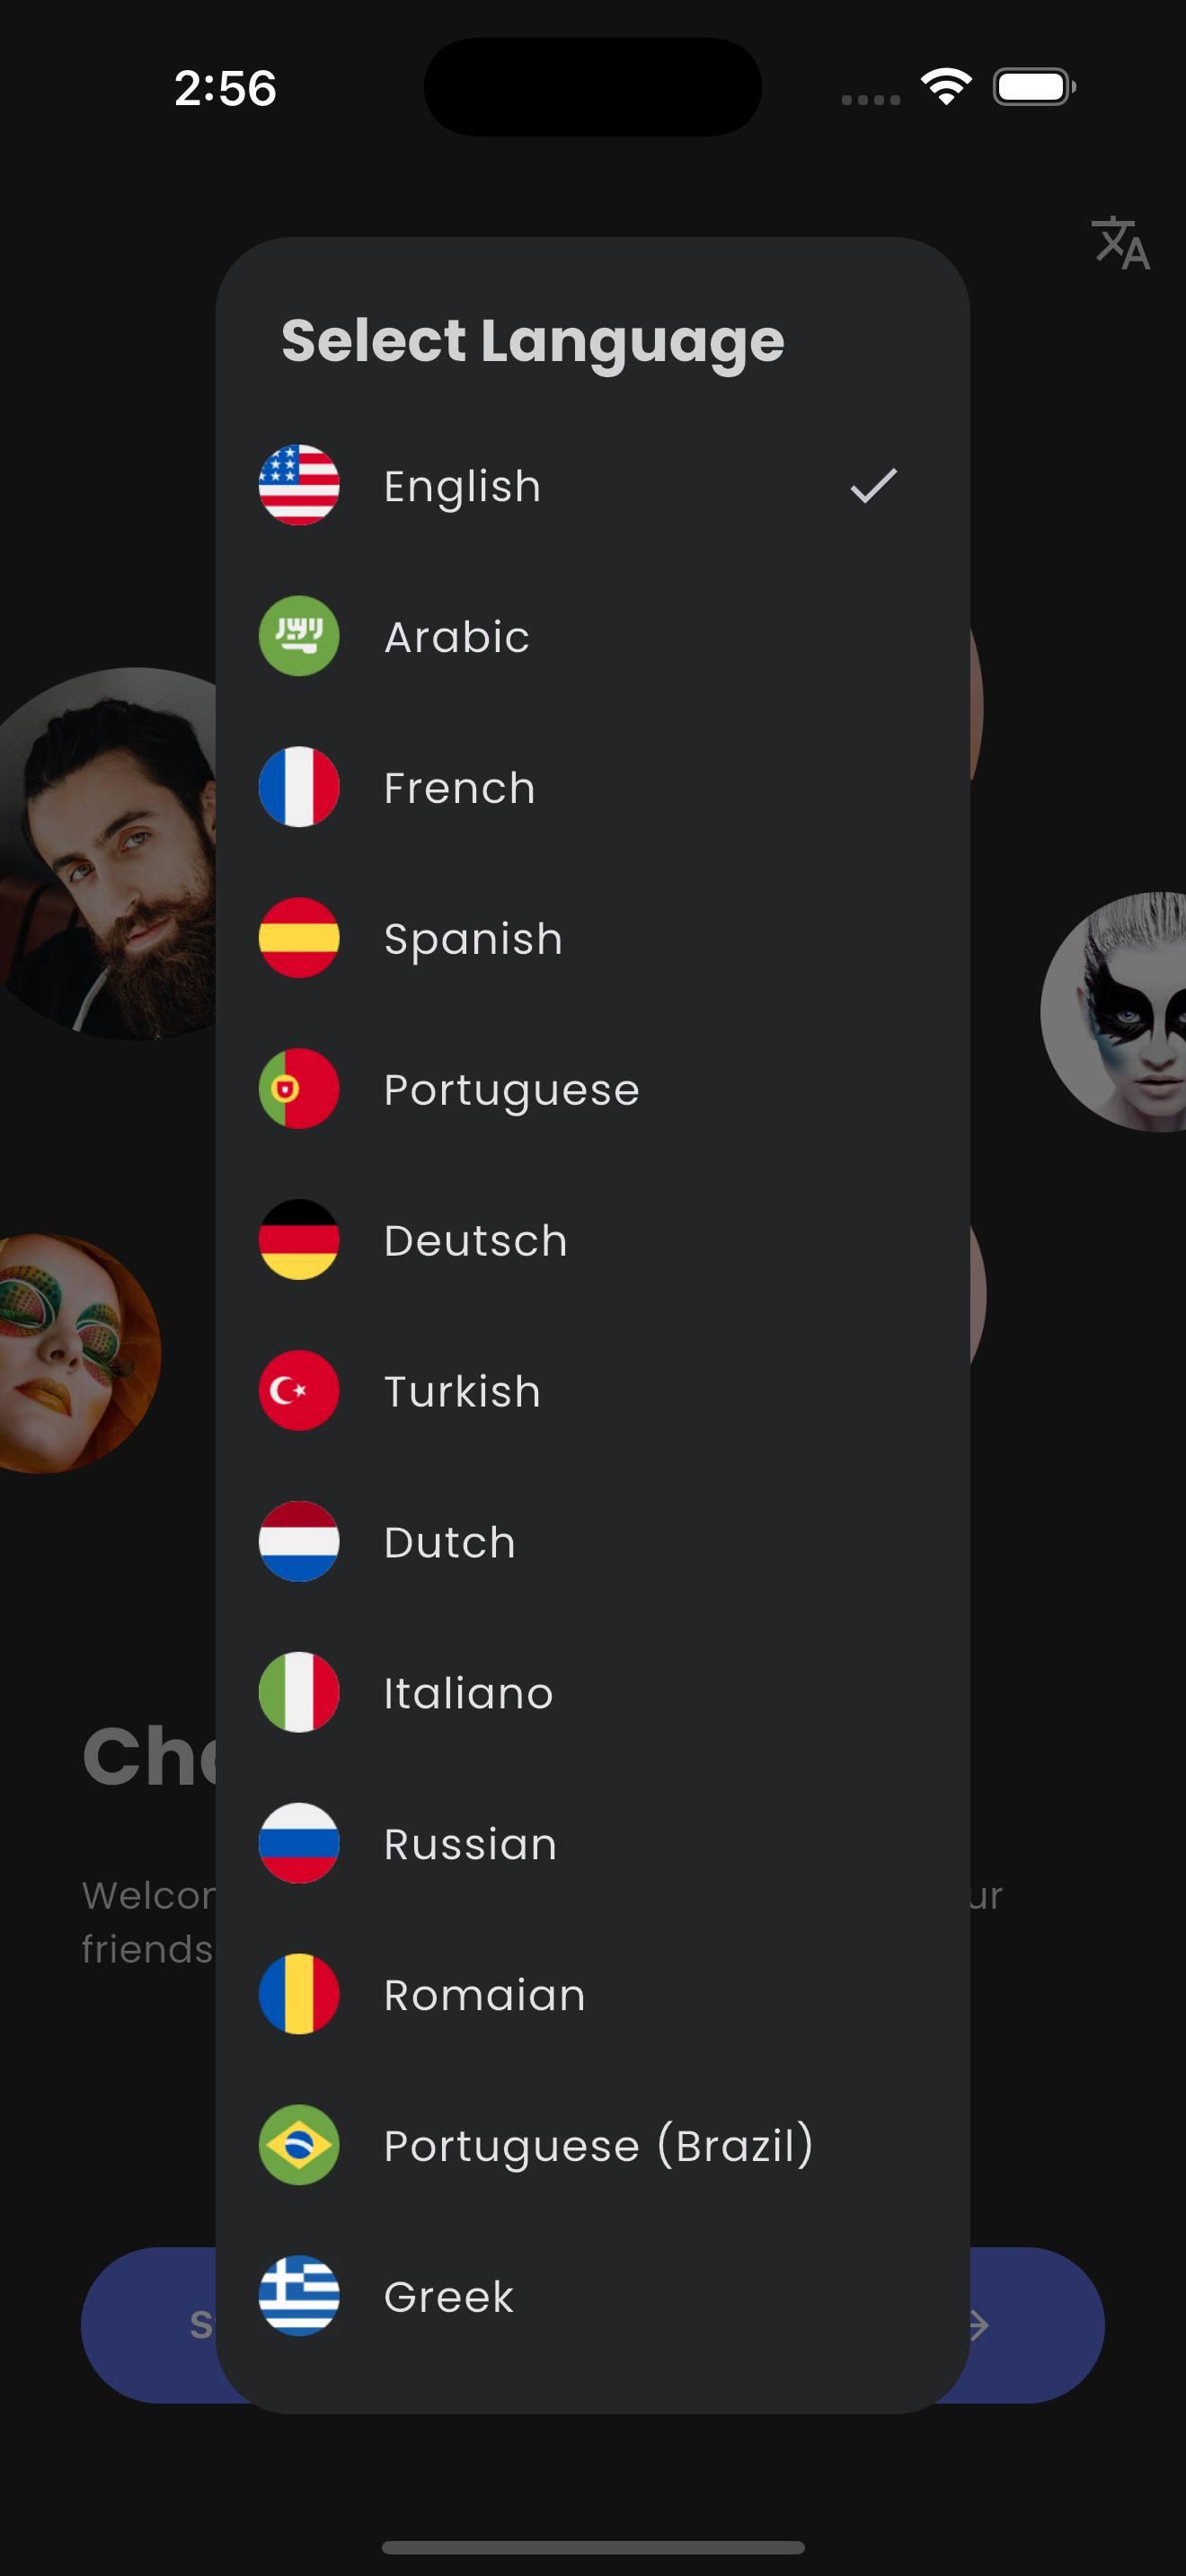Open the translate icon at top right
1186x2576 pixels.
1120,243
